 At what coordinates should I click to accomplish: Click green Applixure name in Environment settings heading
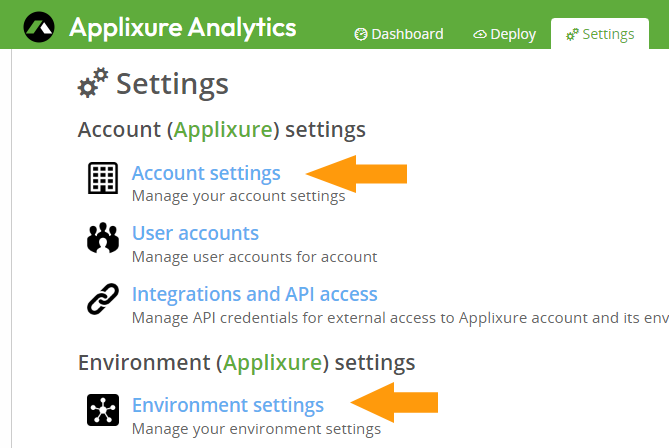[x=272, y=363]
